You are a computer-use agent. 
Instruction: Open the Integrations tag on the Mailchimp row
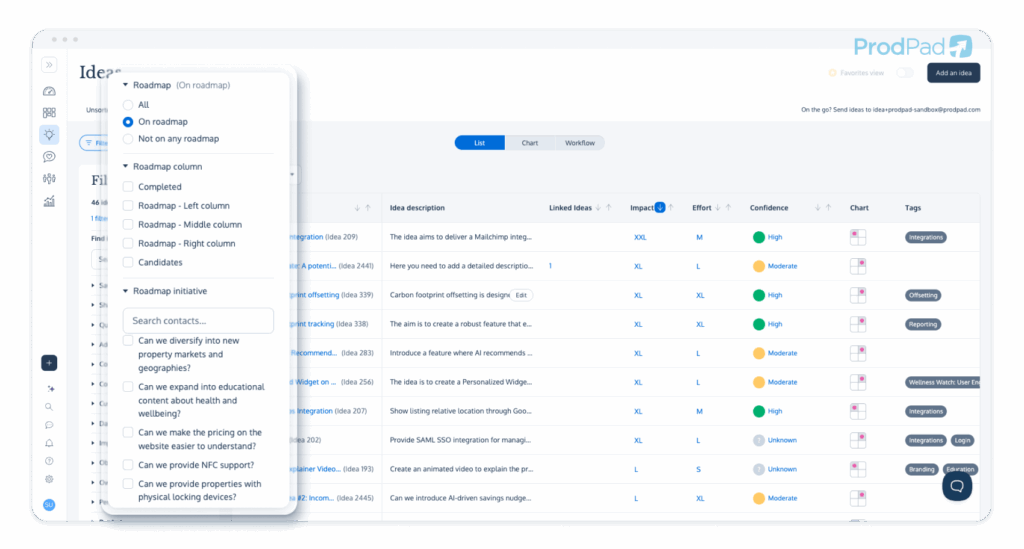click(x=925, y=238)
